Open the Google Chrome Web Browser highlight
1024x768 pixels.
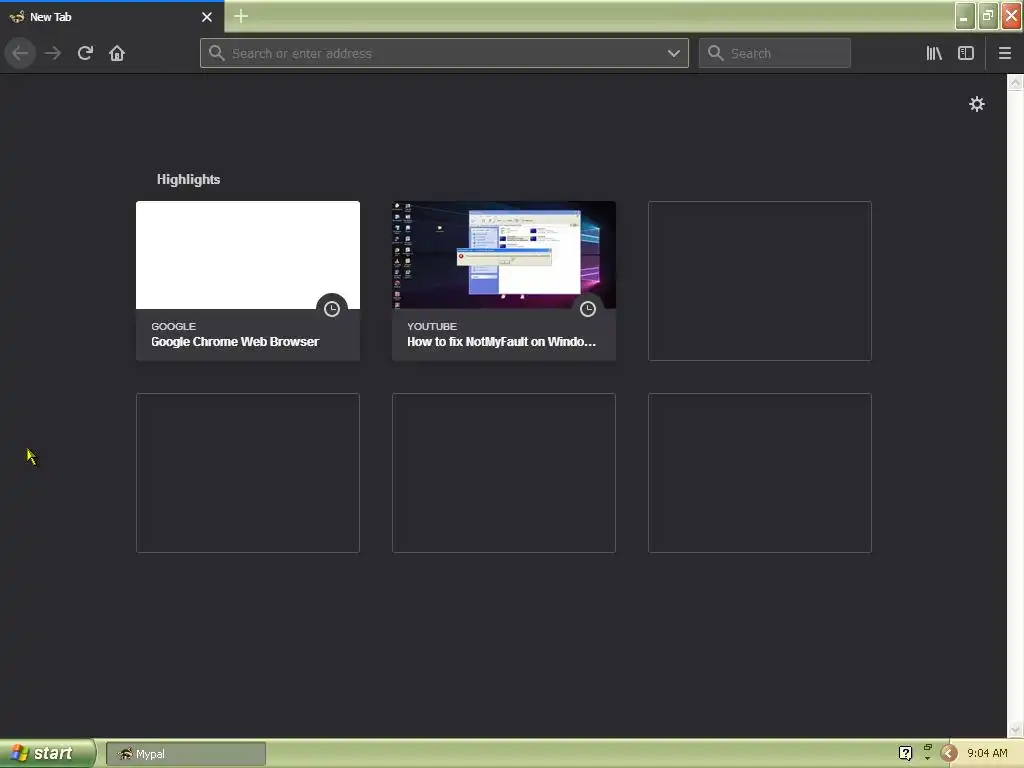point(248,281)
